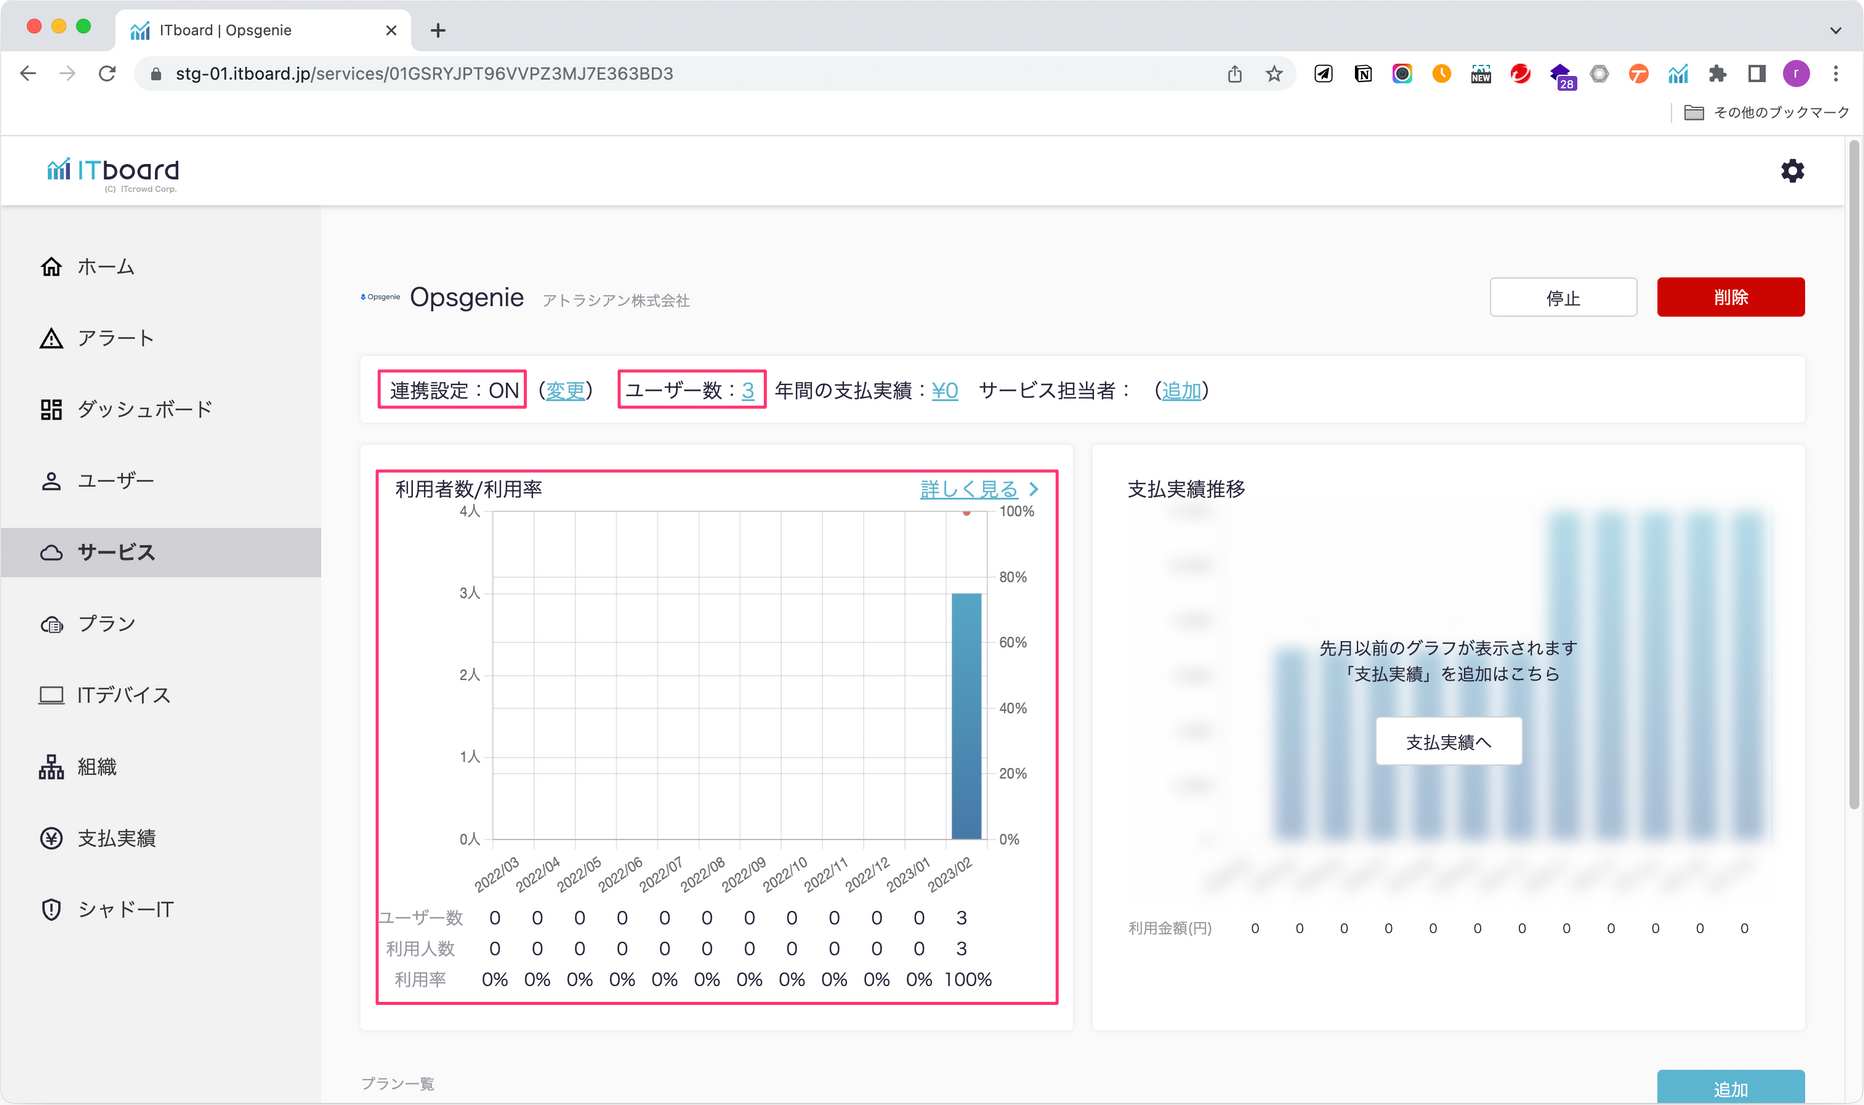Screen dimensions: 1864x1105
Task: Open the settings gear icon
Action: point(1792,171)
